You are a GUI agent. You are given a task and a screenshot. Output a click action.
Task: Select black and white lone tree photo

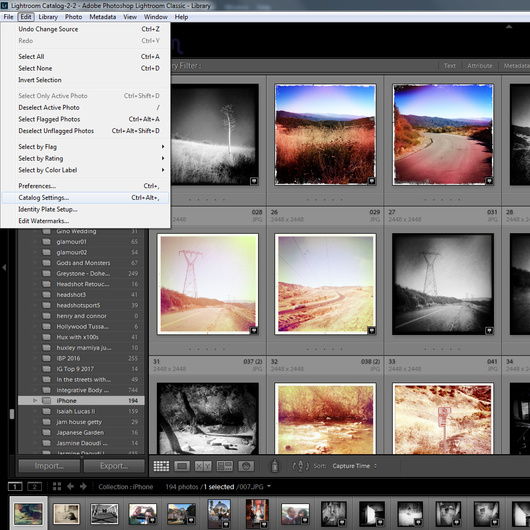tap(214, 135)
